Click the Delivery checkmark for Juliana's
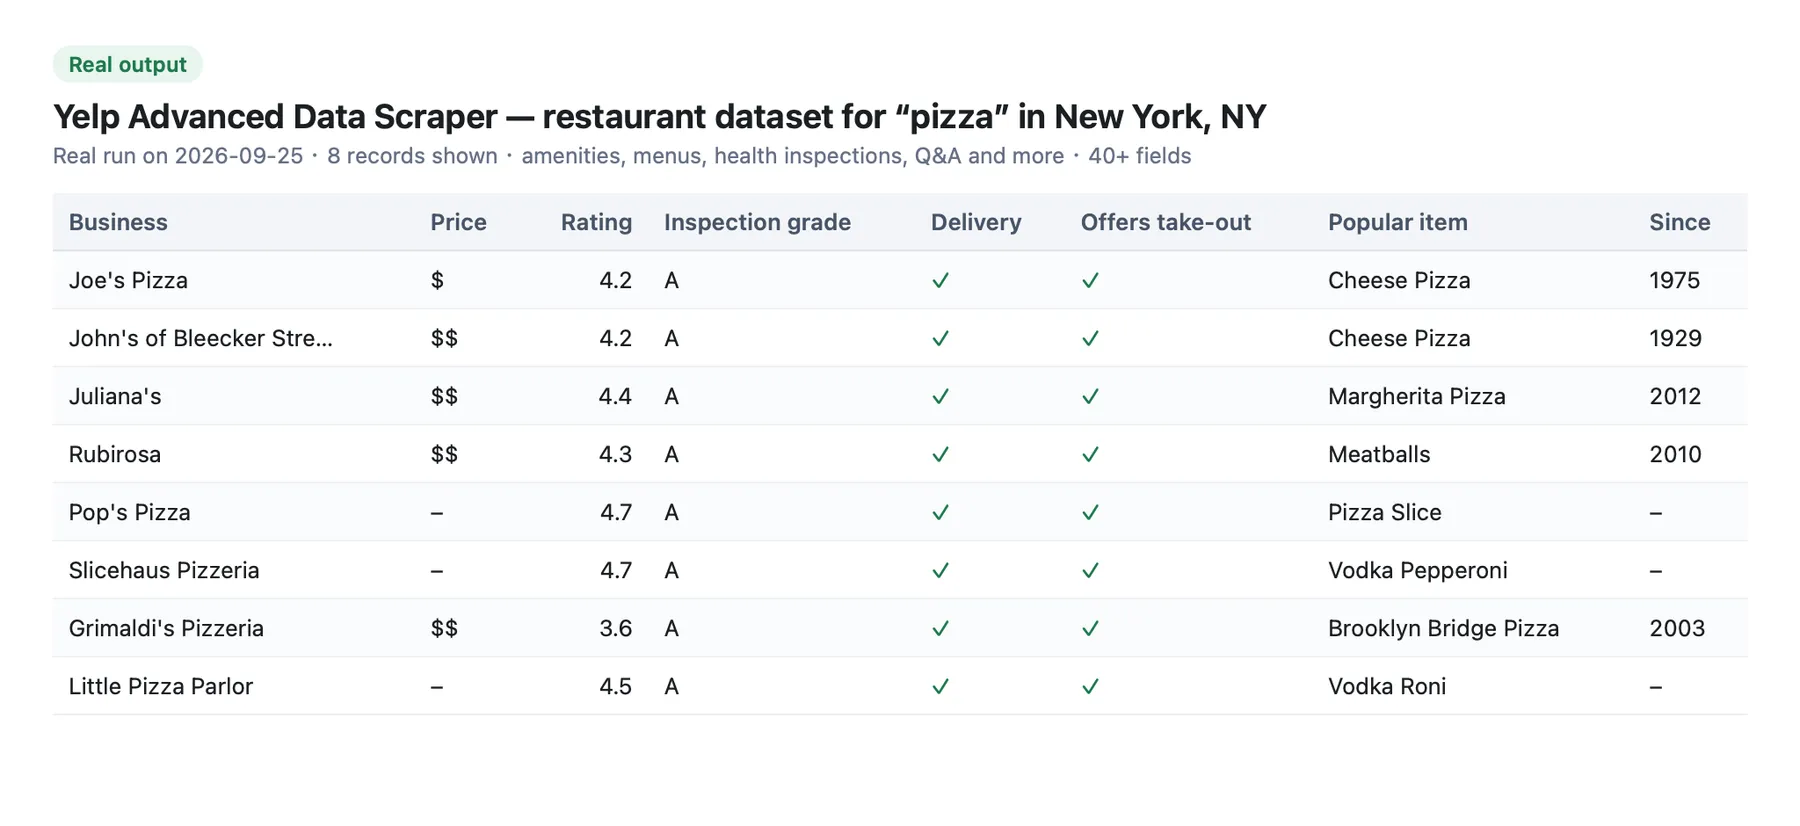Image resolution: width=1800 pixels, height=826 pixels. (x=940, y=396)
